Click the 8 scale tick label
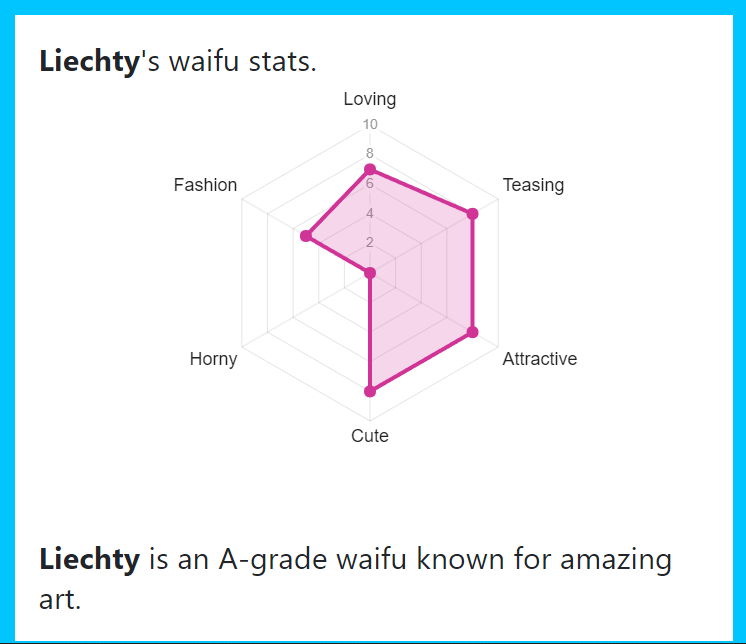 pos(370,153)
